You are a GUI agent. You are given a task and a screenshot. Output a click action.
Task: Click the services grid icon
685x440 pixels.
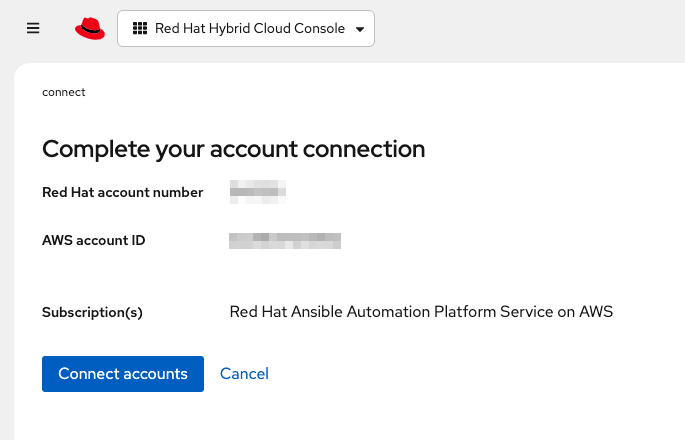point(140,28)
